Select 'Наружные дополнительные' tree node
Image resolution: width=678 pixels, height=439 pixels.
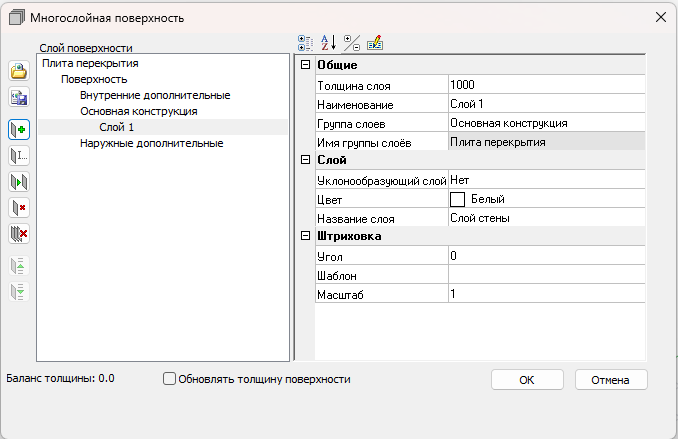(151, 143)
